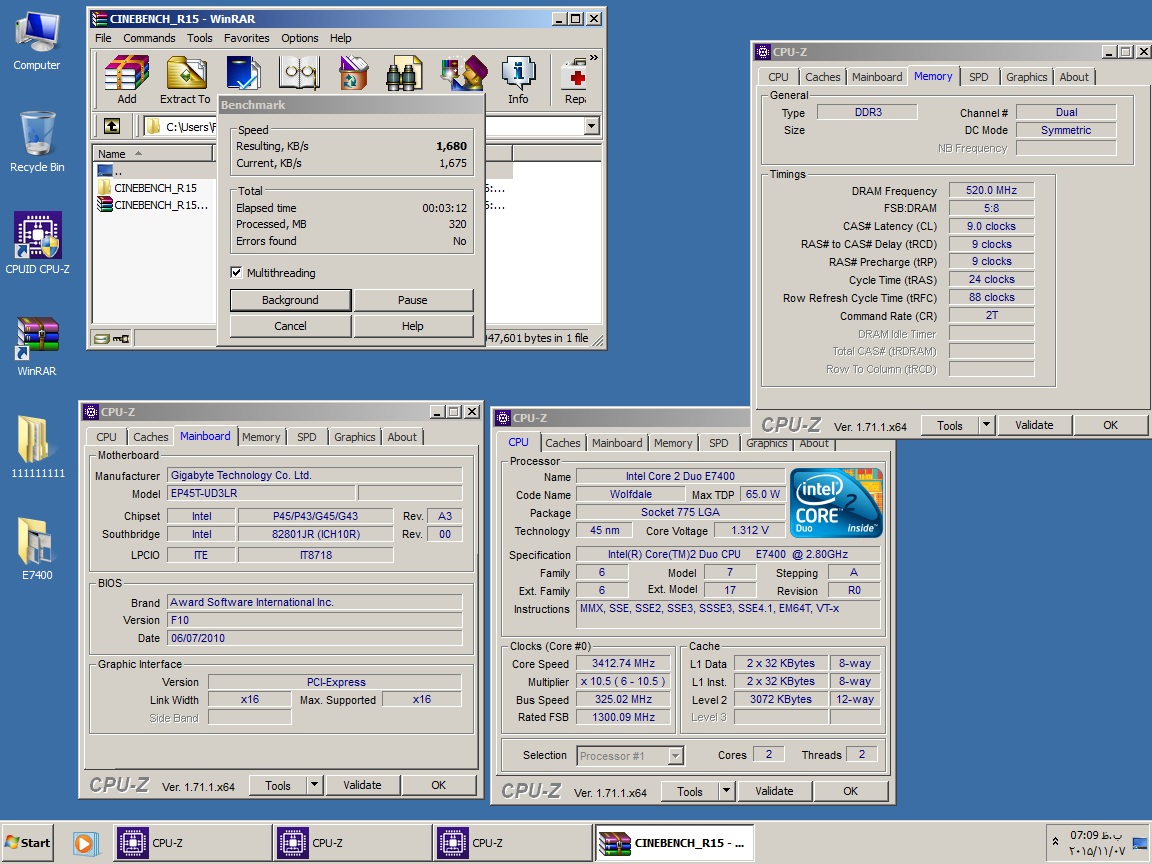The image size is (1152, 864).
Task: Click the first CPU-Z taskbar button
Action: pyautogui.click(x=192, y=843)
